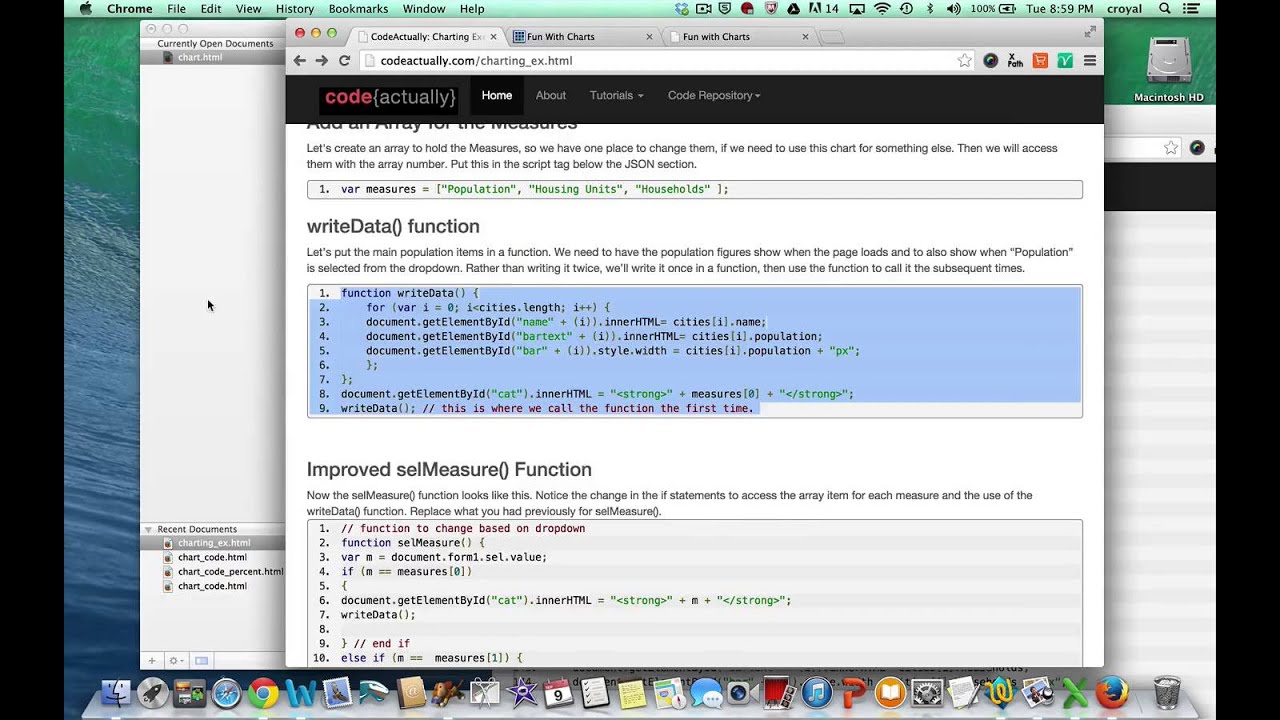The image size is (1280, 720).
Task: Click the "writeData() function" heading
Action: 393,226
